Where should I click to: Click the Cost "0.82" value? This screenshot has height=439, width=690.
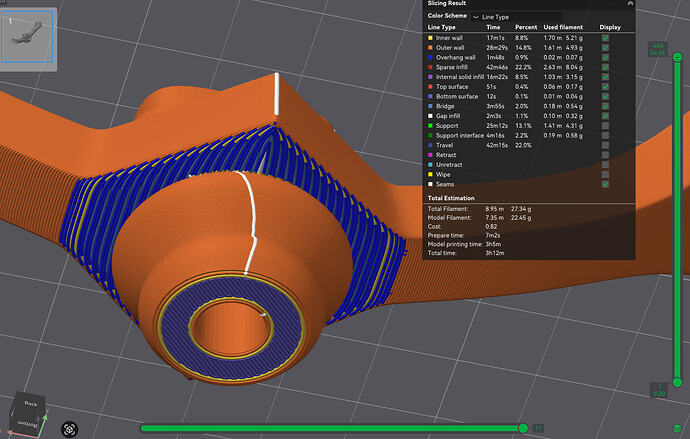491,227
